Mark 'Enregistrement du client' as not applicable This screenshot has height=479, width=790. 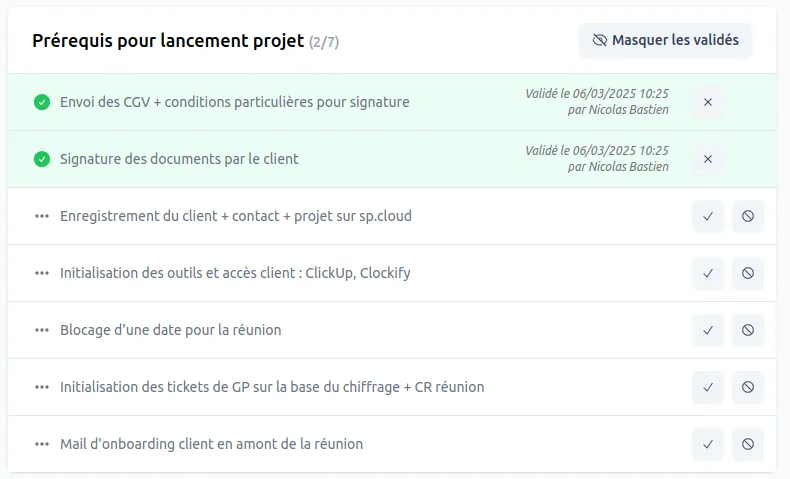coord(748,216)
